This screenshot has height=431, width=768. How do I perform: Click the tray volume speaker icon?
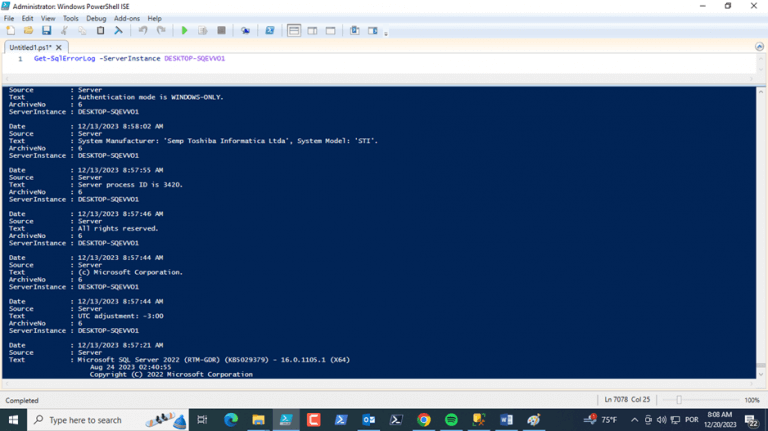[x=661, y=420]
